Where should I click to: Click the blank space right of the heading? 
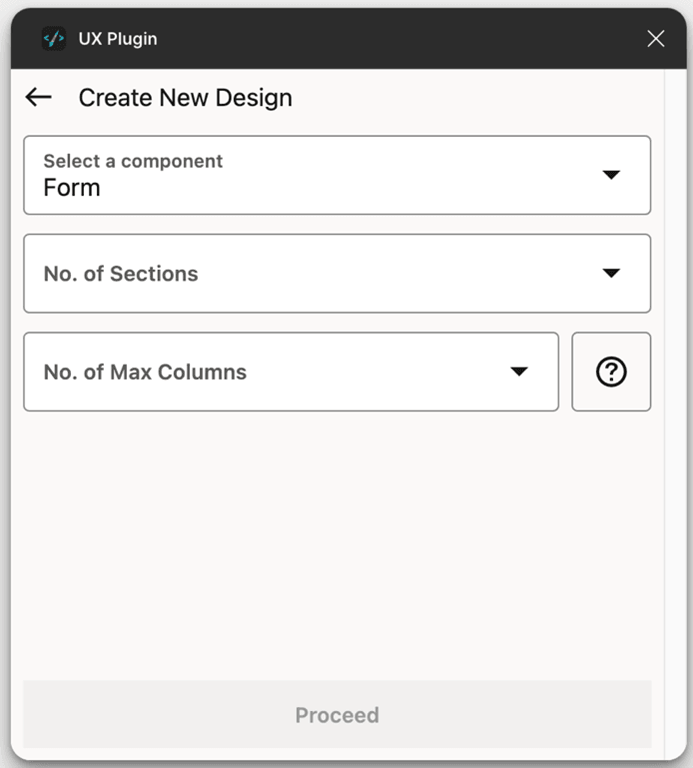(470, 98)
